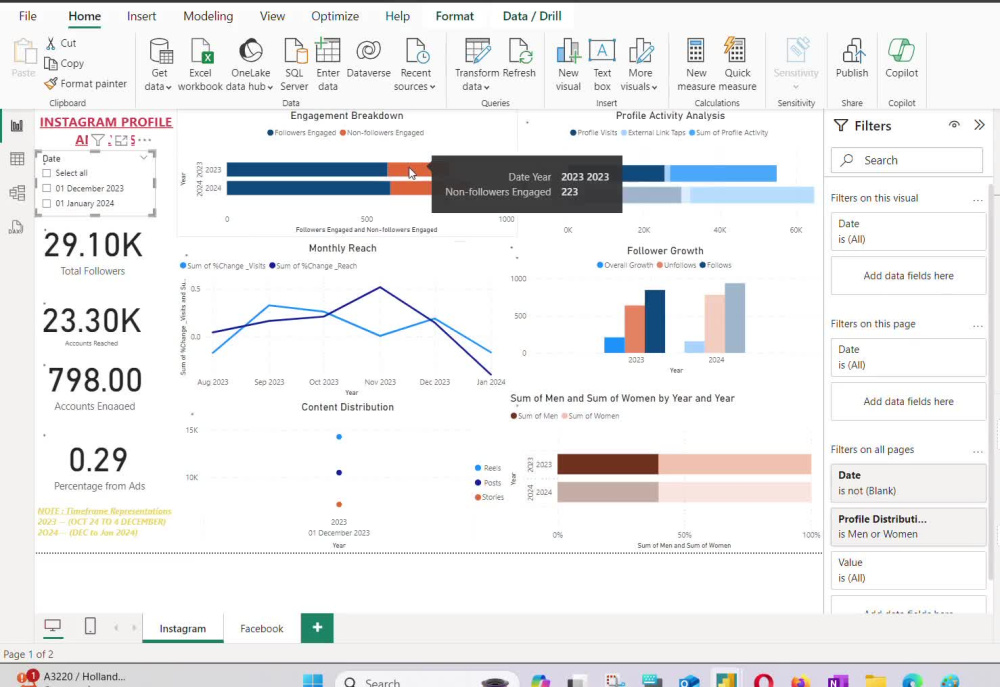This screenshot has height=687, width=1000.
Task: Click the Filters pane search box
Action: 905,160
